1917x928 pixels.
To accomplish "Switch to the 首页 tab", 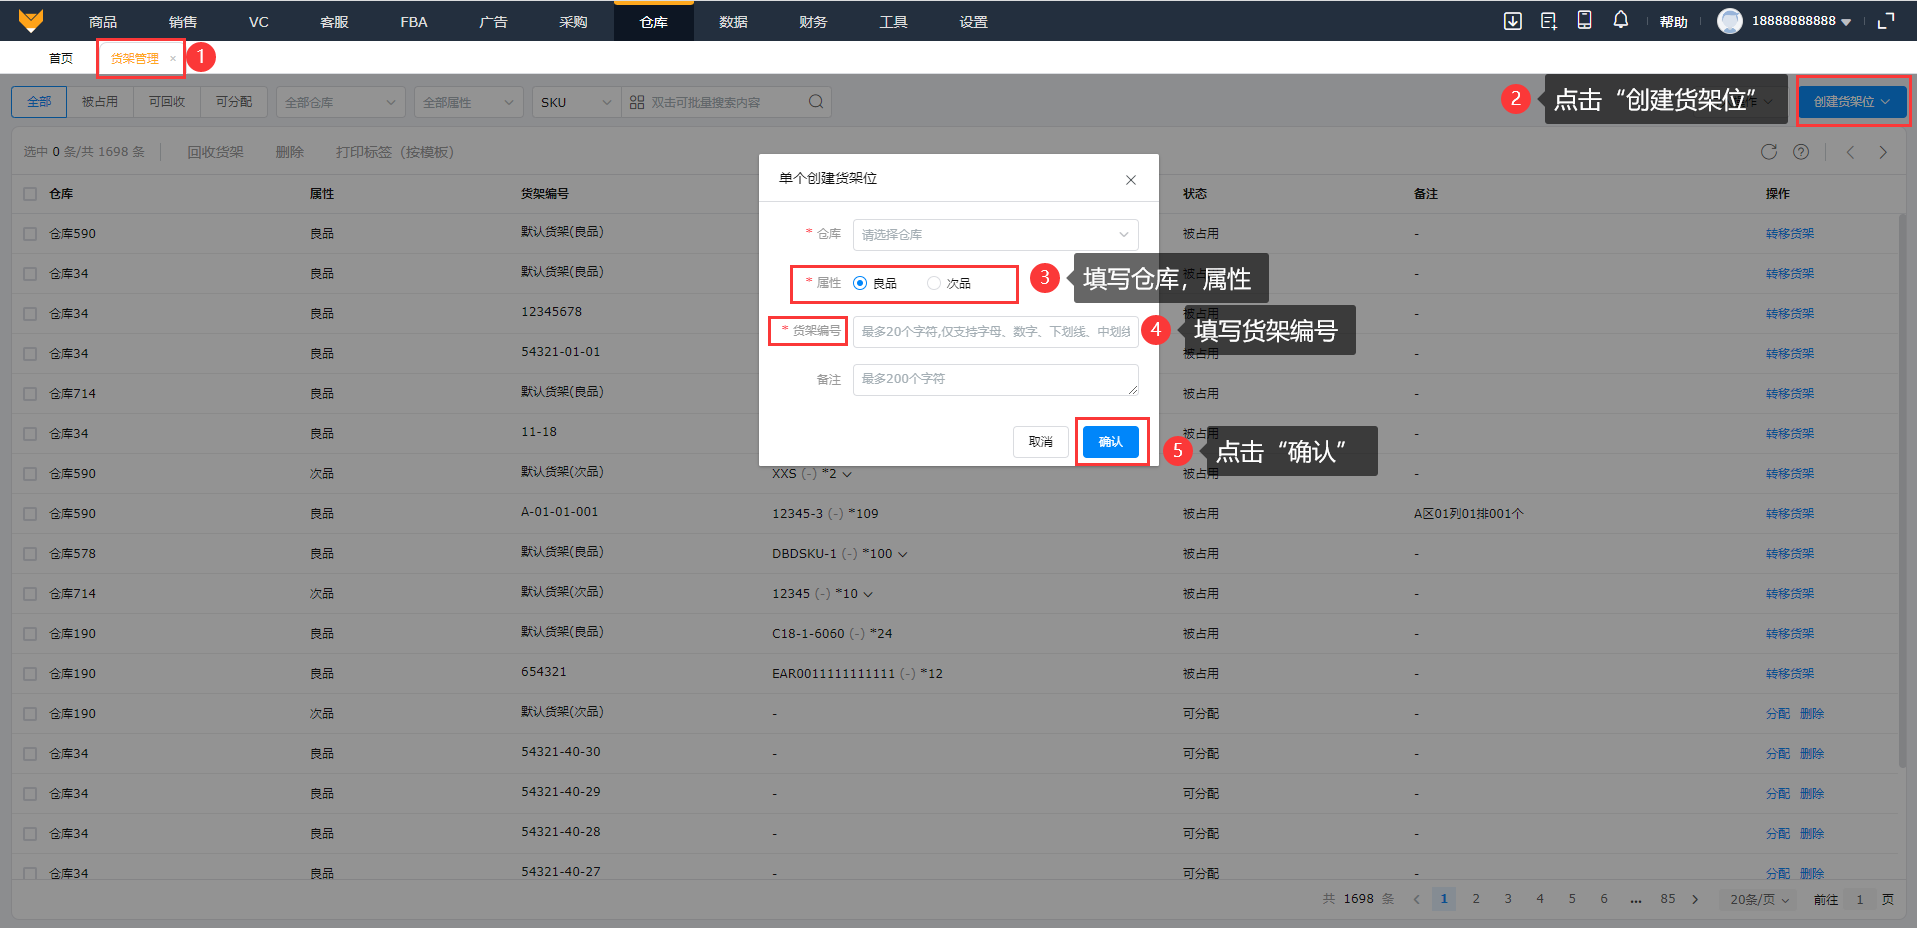I will pyautogui.click(x=61, y=58).
